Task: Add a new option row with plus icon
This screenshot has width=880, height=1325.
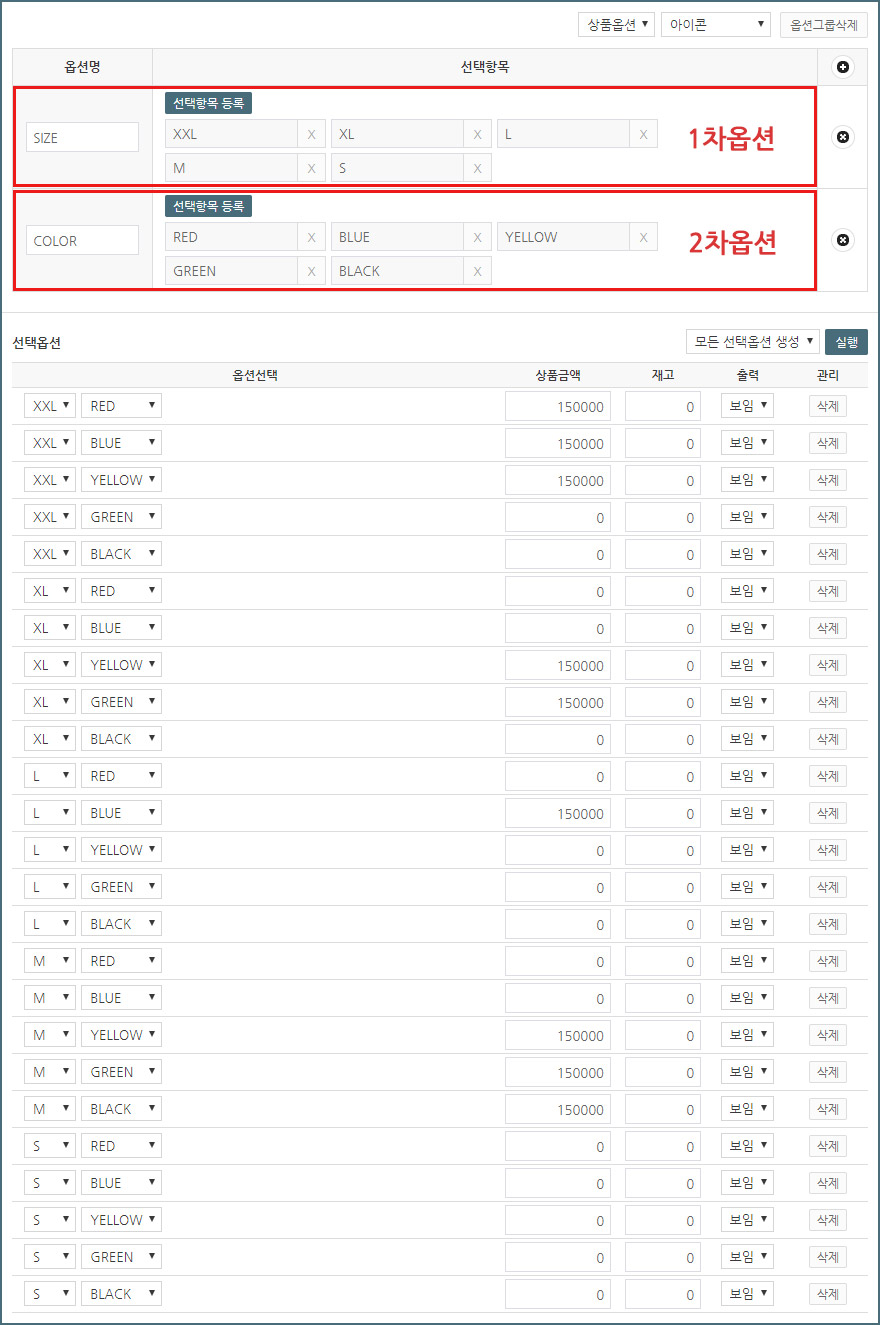Action: point(843,67)
